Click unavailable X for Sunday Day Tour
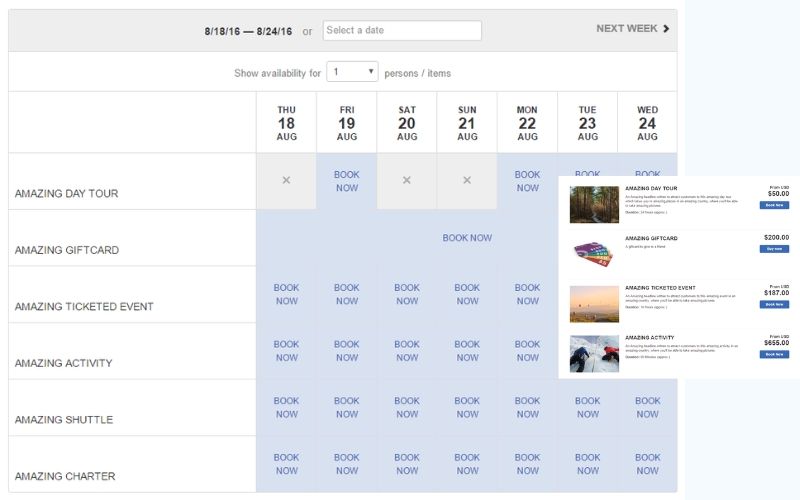The height and width of the screenshot is (500, 800). (467, 181)
